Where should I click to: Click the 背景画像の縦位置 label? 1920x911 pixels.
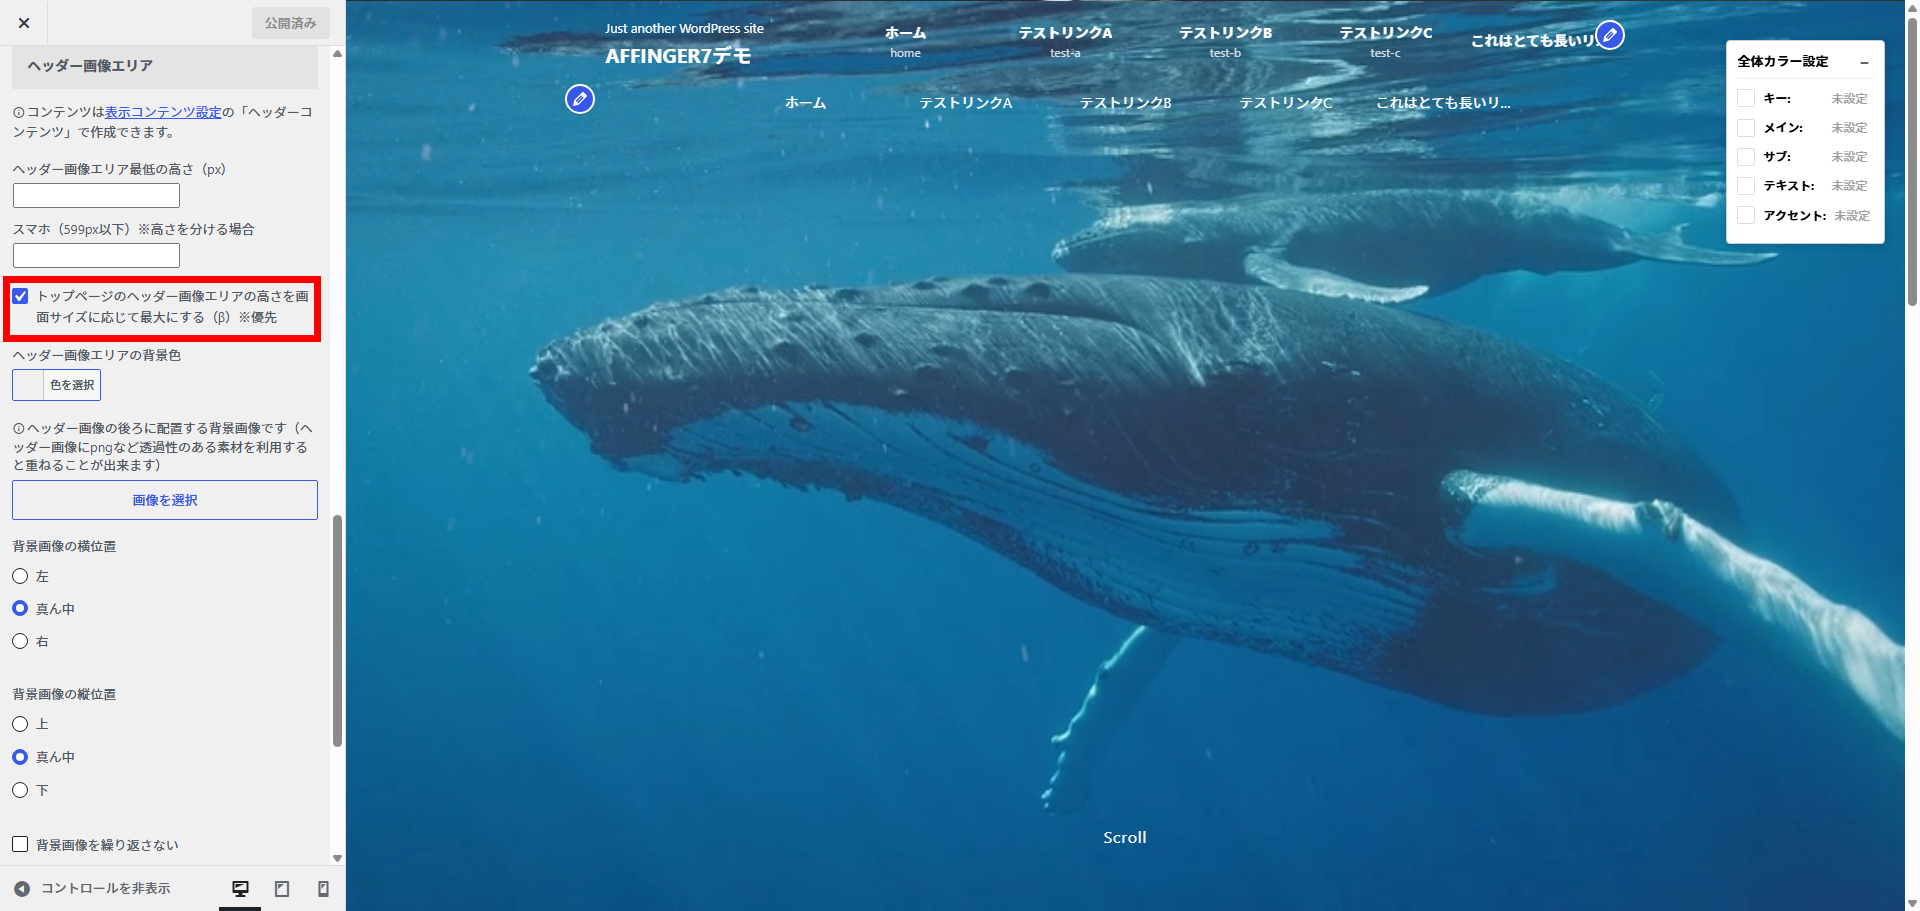click(64, 694)
